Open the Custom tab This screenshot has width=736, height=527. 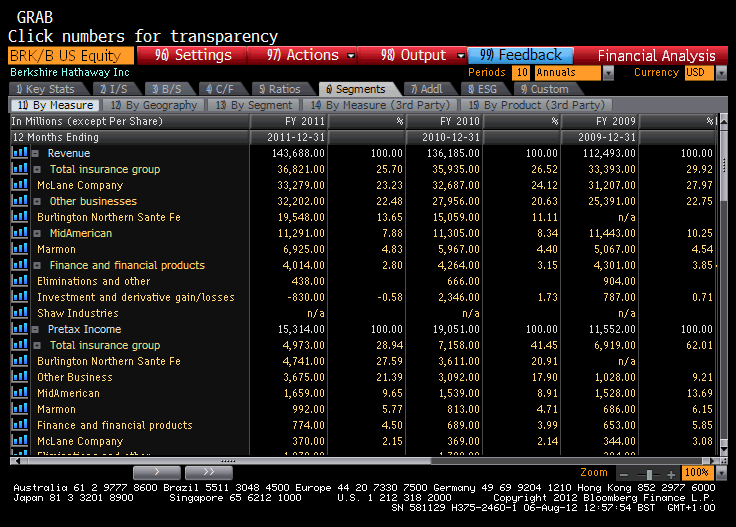click(544, 89)
